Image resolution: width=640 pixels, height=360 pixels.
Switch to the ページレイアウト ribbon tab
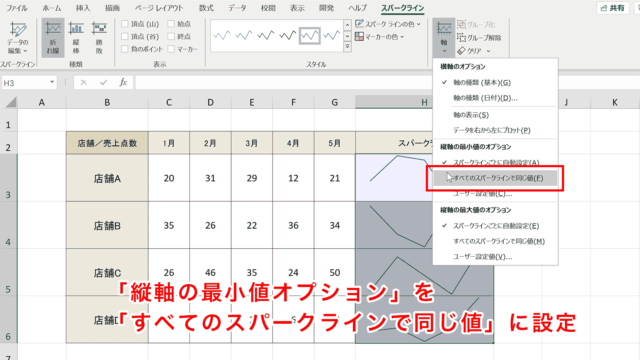click(x=159, y=8)
